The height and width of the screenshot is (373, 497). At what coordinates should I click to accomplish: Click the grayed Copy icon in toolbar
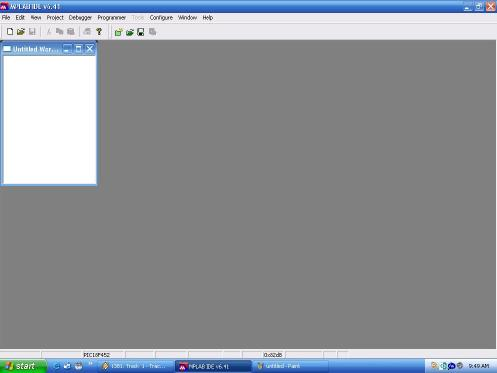point(60,32)
